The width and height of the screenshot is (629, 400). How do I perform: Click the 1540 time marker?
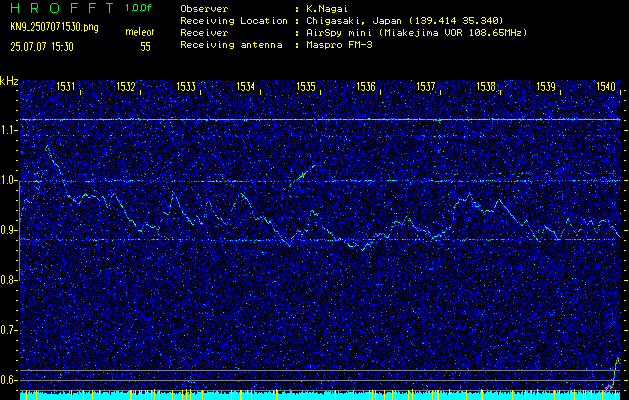pos(606,86)
